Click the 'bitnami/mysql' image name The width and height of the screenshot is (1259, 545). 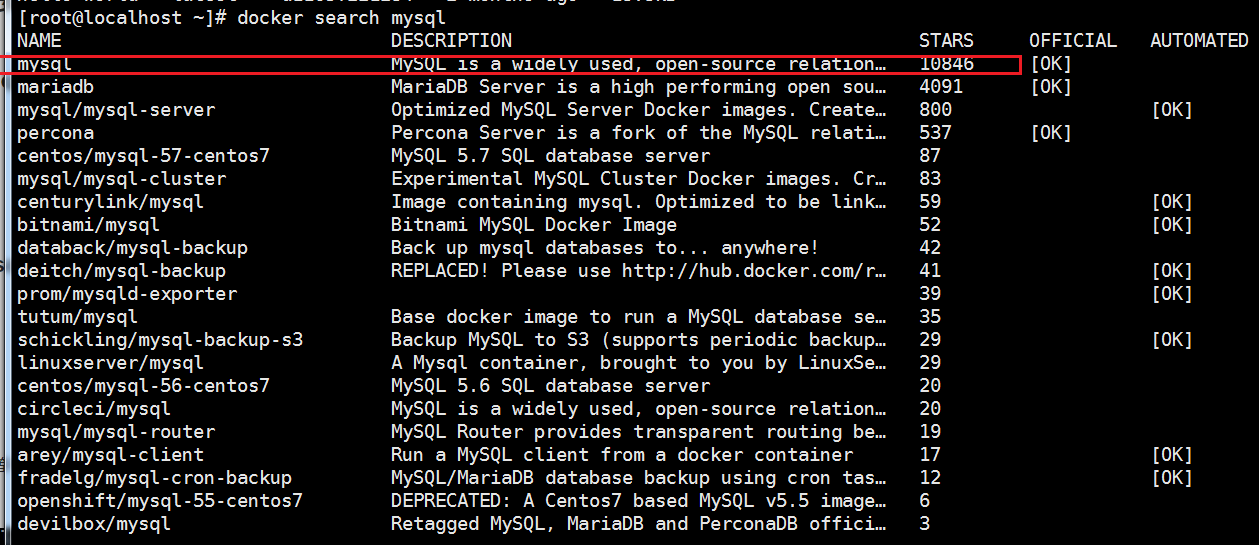click(x=88, y=225)
